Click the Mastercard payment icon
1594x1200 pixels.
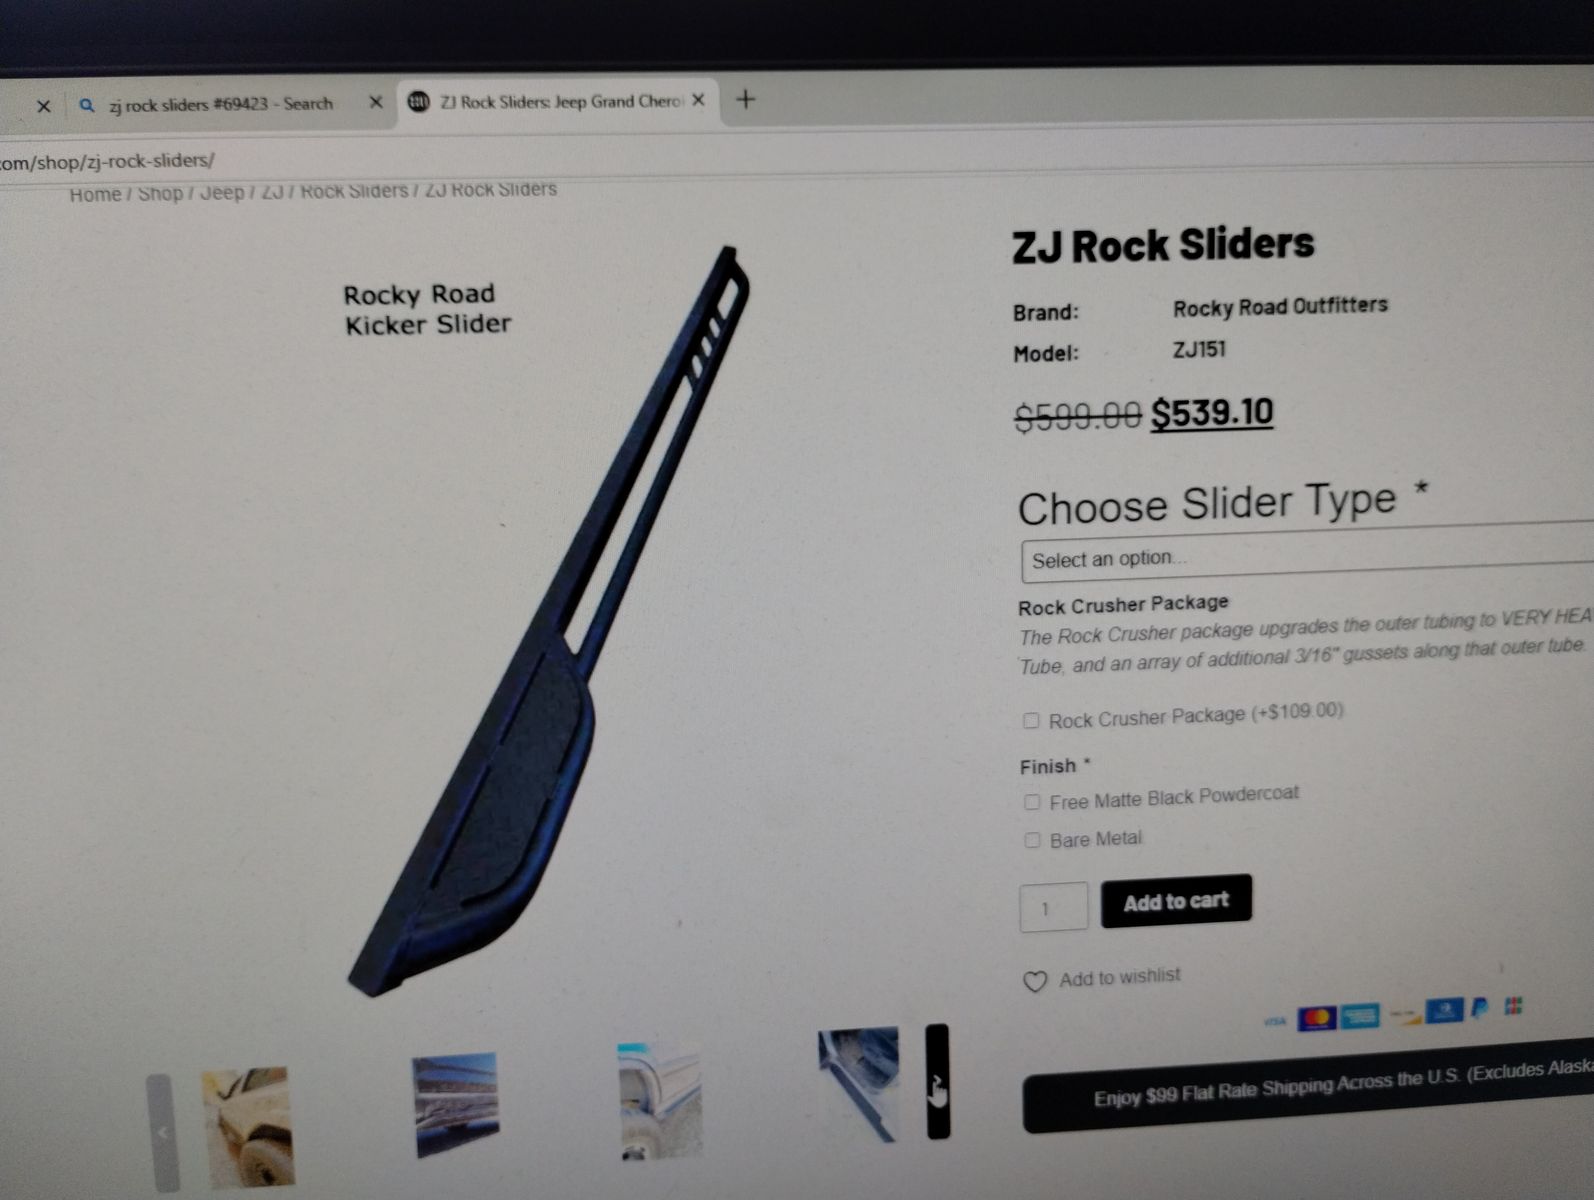click(1316, 1018)
